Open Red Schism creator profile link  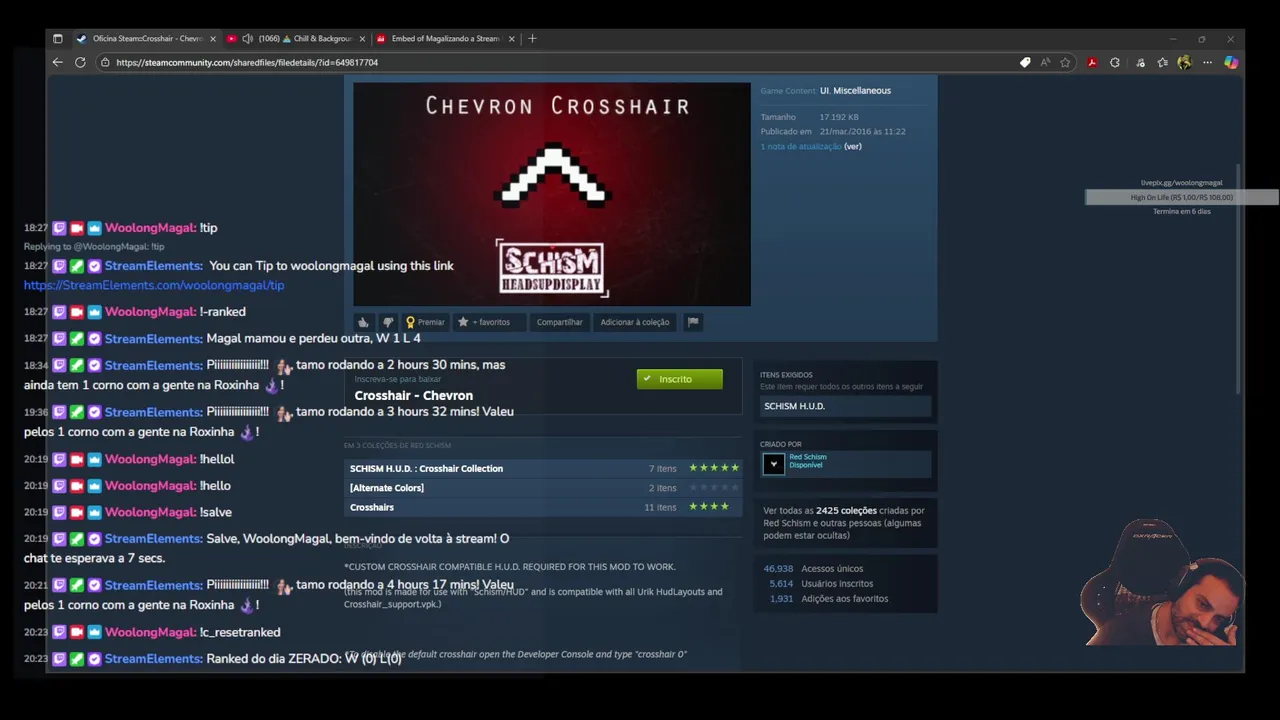(x=807, y=457)
